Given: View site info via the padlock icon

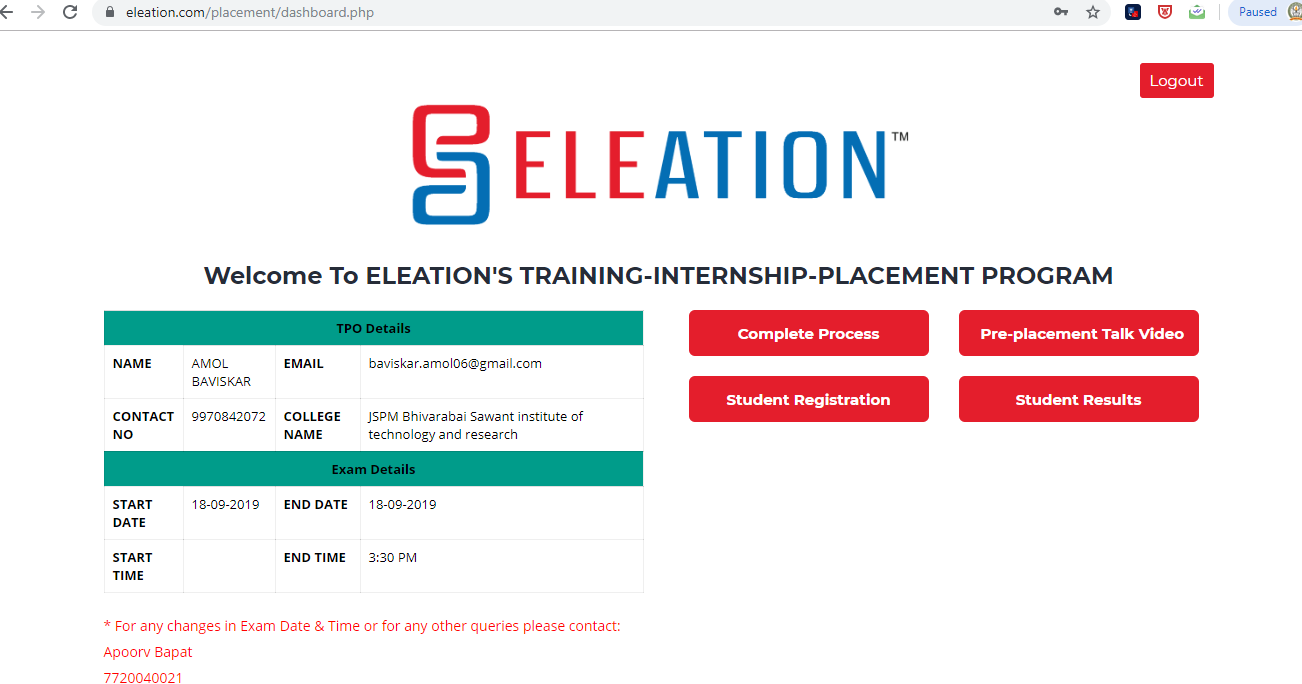Looking at the screenshot, I should click(x=110, y=13).
